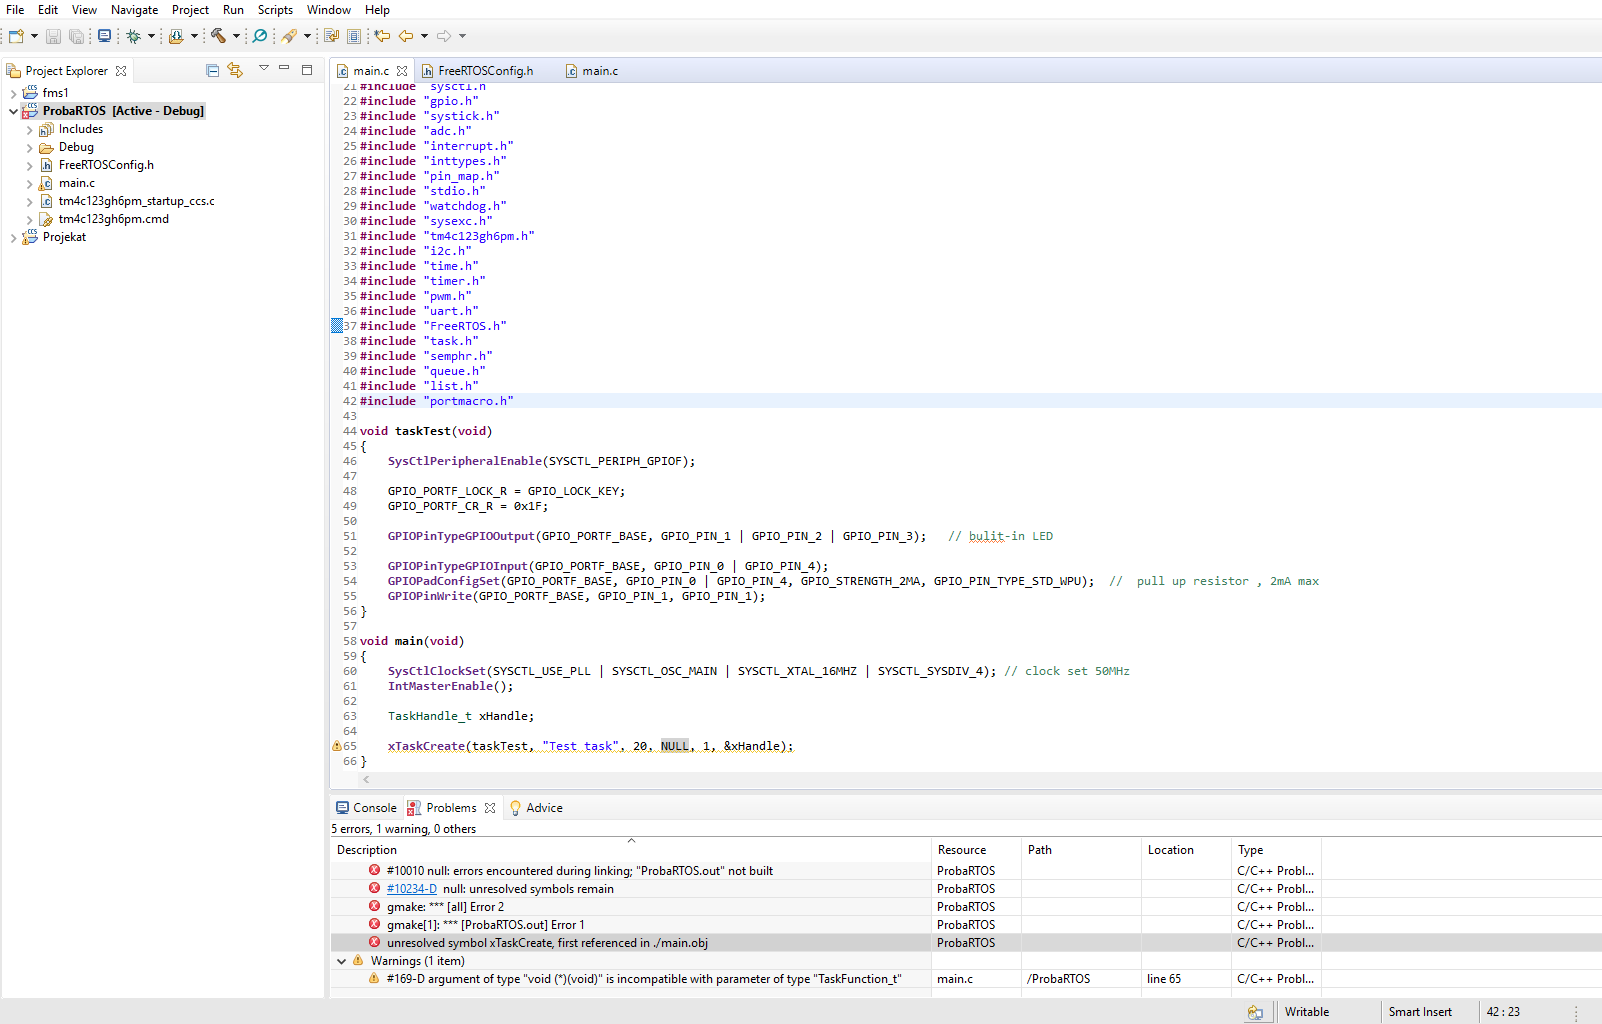Open the Build hammer dropdown arrow
The image size is (1602, 1024).
(236, 36)
